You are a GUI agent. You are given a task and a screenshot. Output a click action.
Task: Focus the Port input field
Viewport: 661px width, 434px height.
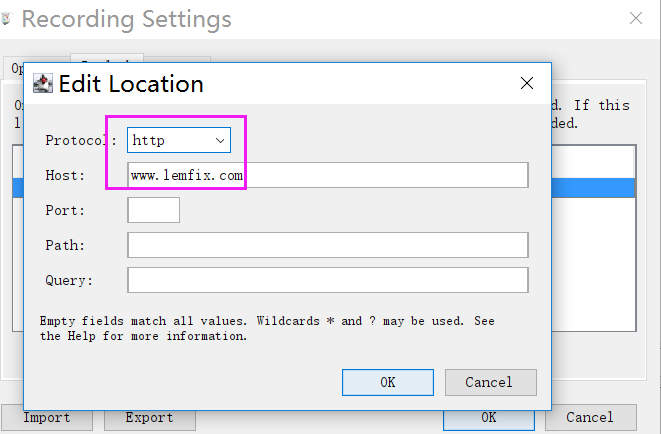click(x=153, y=210)
